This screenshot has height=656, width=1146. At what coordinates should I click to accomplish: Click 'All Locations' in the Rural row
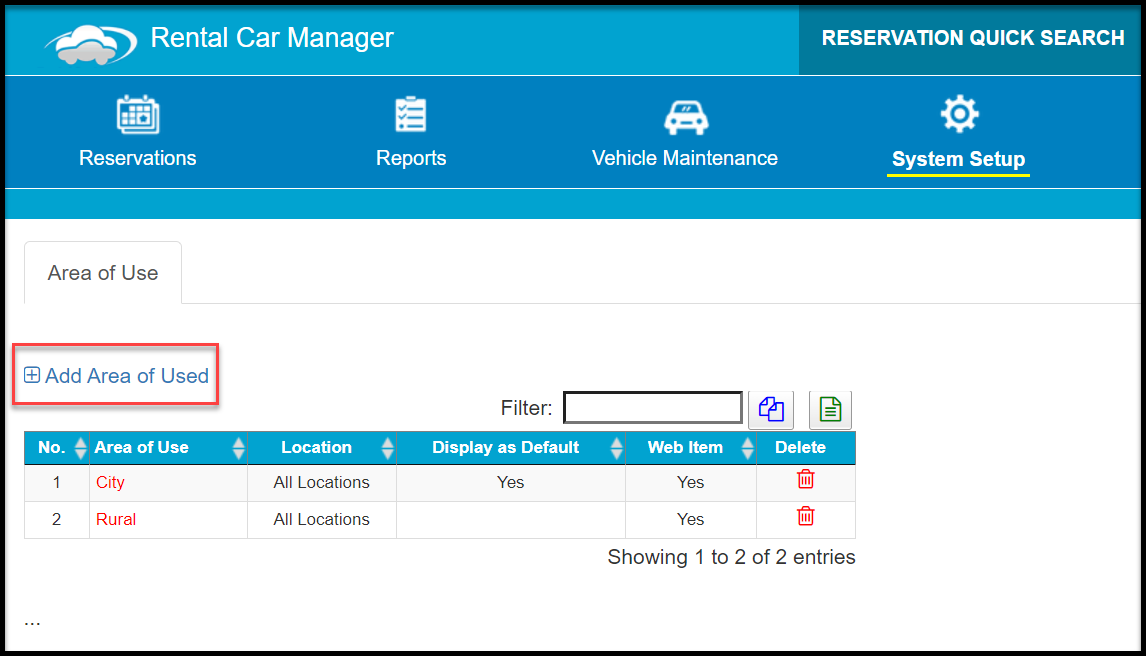point(322,519)
